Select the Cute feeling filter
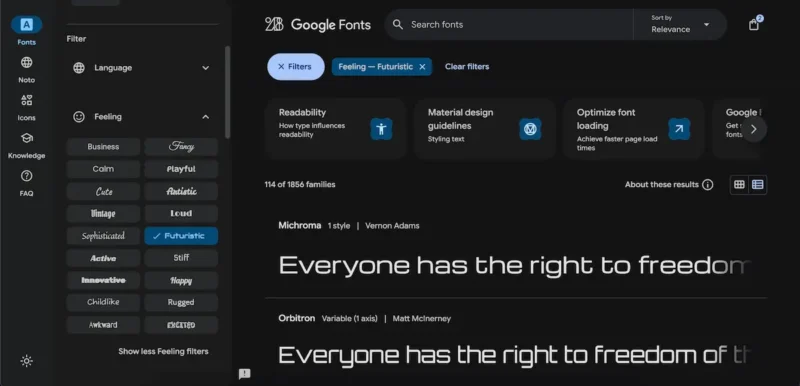 pyautogui.click(x=103, y=191)
